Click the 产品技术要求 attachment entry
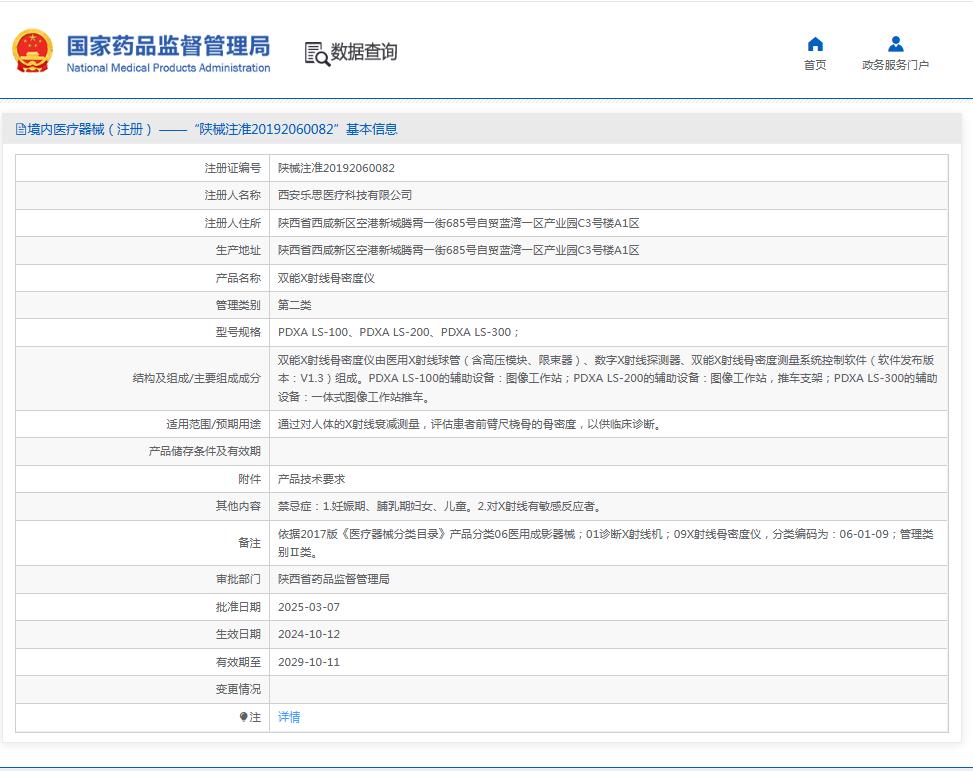The width and height of the screenshot is (973, 771). click(x=311, y=478)
